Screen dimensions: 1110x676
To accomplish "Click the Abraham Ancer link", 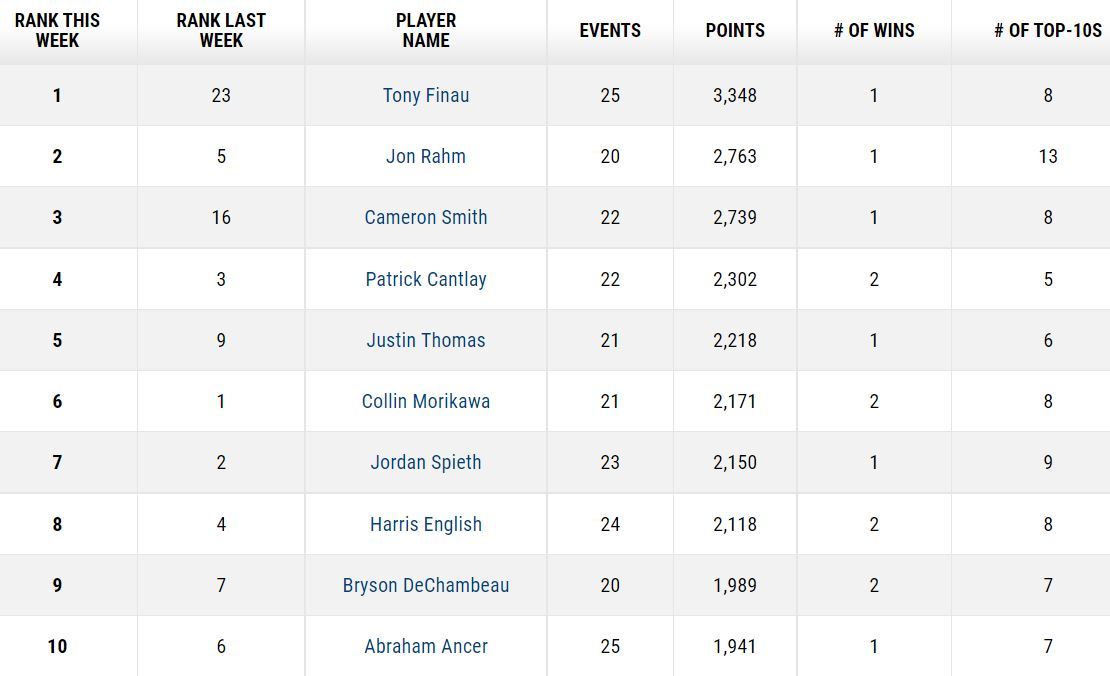I will tap(426, 647).
